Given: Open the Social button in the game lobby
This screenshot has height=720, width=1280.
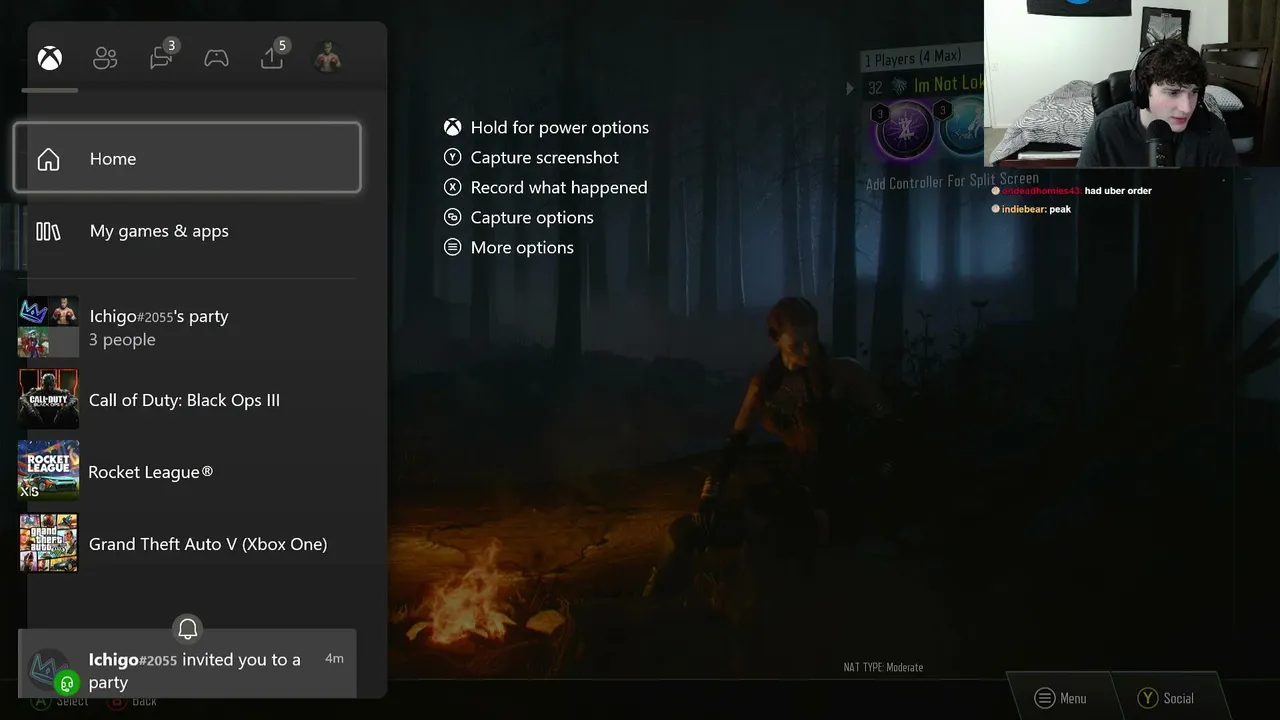Looking at the screenshot, I should (x=1167, y=698).
